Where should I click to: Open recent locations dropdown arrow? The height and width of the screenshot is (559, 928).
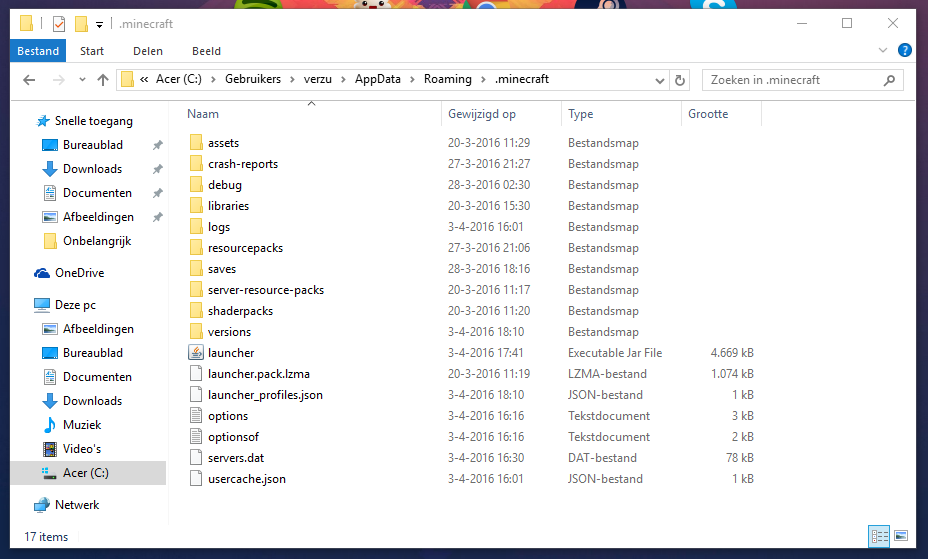pos(82,80)
